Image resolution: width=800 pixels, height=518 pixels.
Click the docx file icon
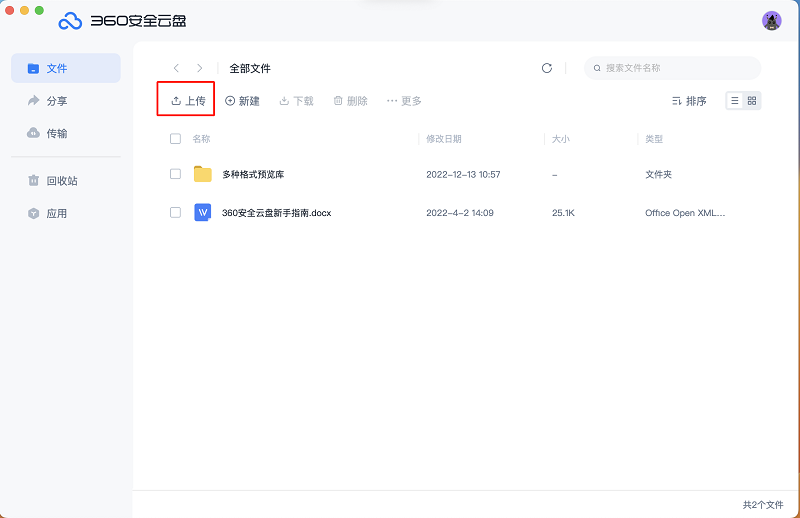(203, 212)
